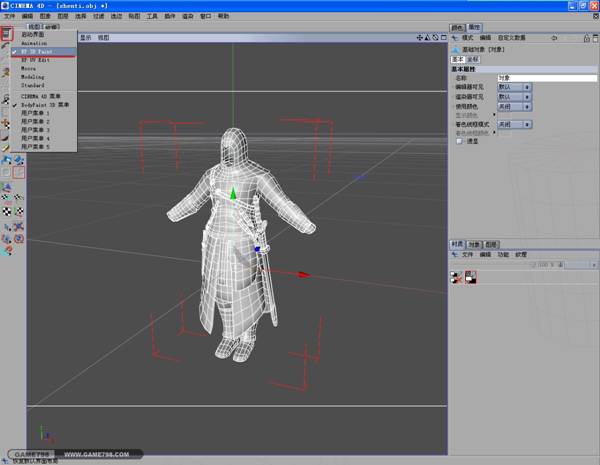
Task: Open the 编辑器可见 dropdown
Action: [514, 87]
